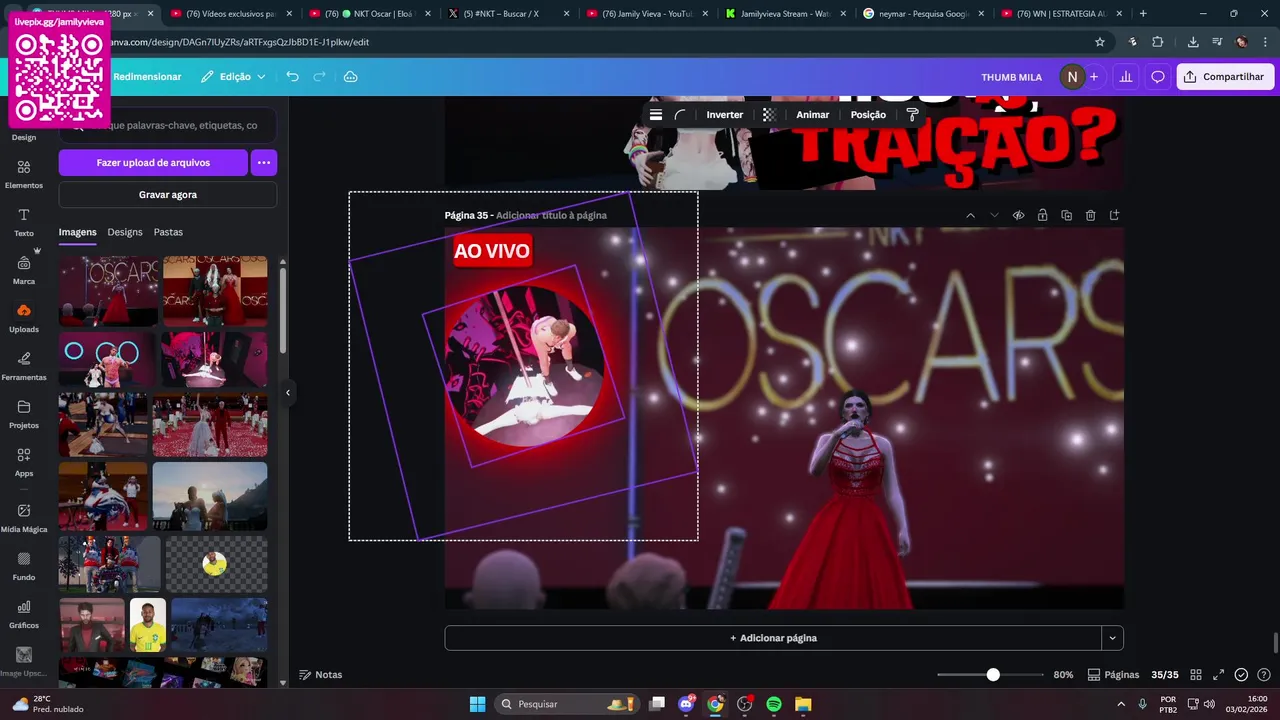Click Adicionar título à página field
Viewport: 1280px width, 720px height.
click(551, 215)
